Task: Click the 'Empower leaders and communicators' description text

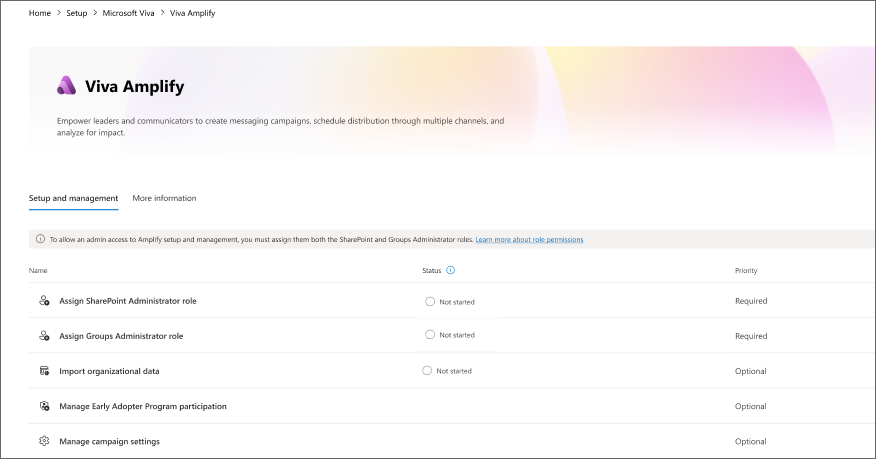Action: pos(280,127)
